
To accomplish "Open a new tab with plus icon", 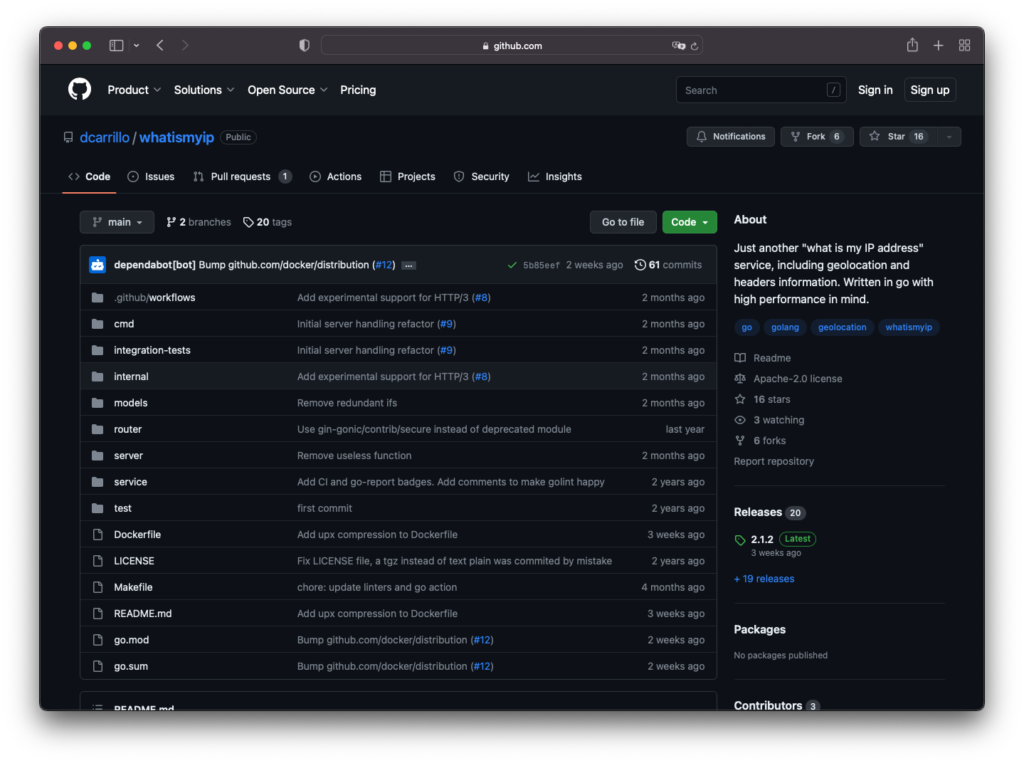I will pos(938,45).
